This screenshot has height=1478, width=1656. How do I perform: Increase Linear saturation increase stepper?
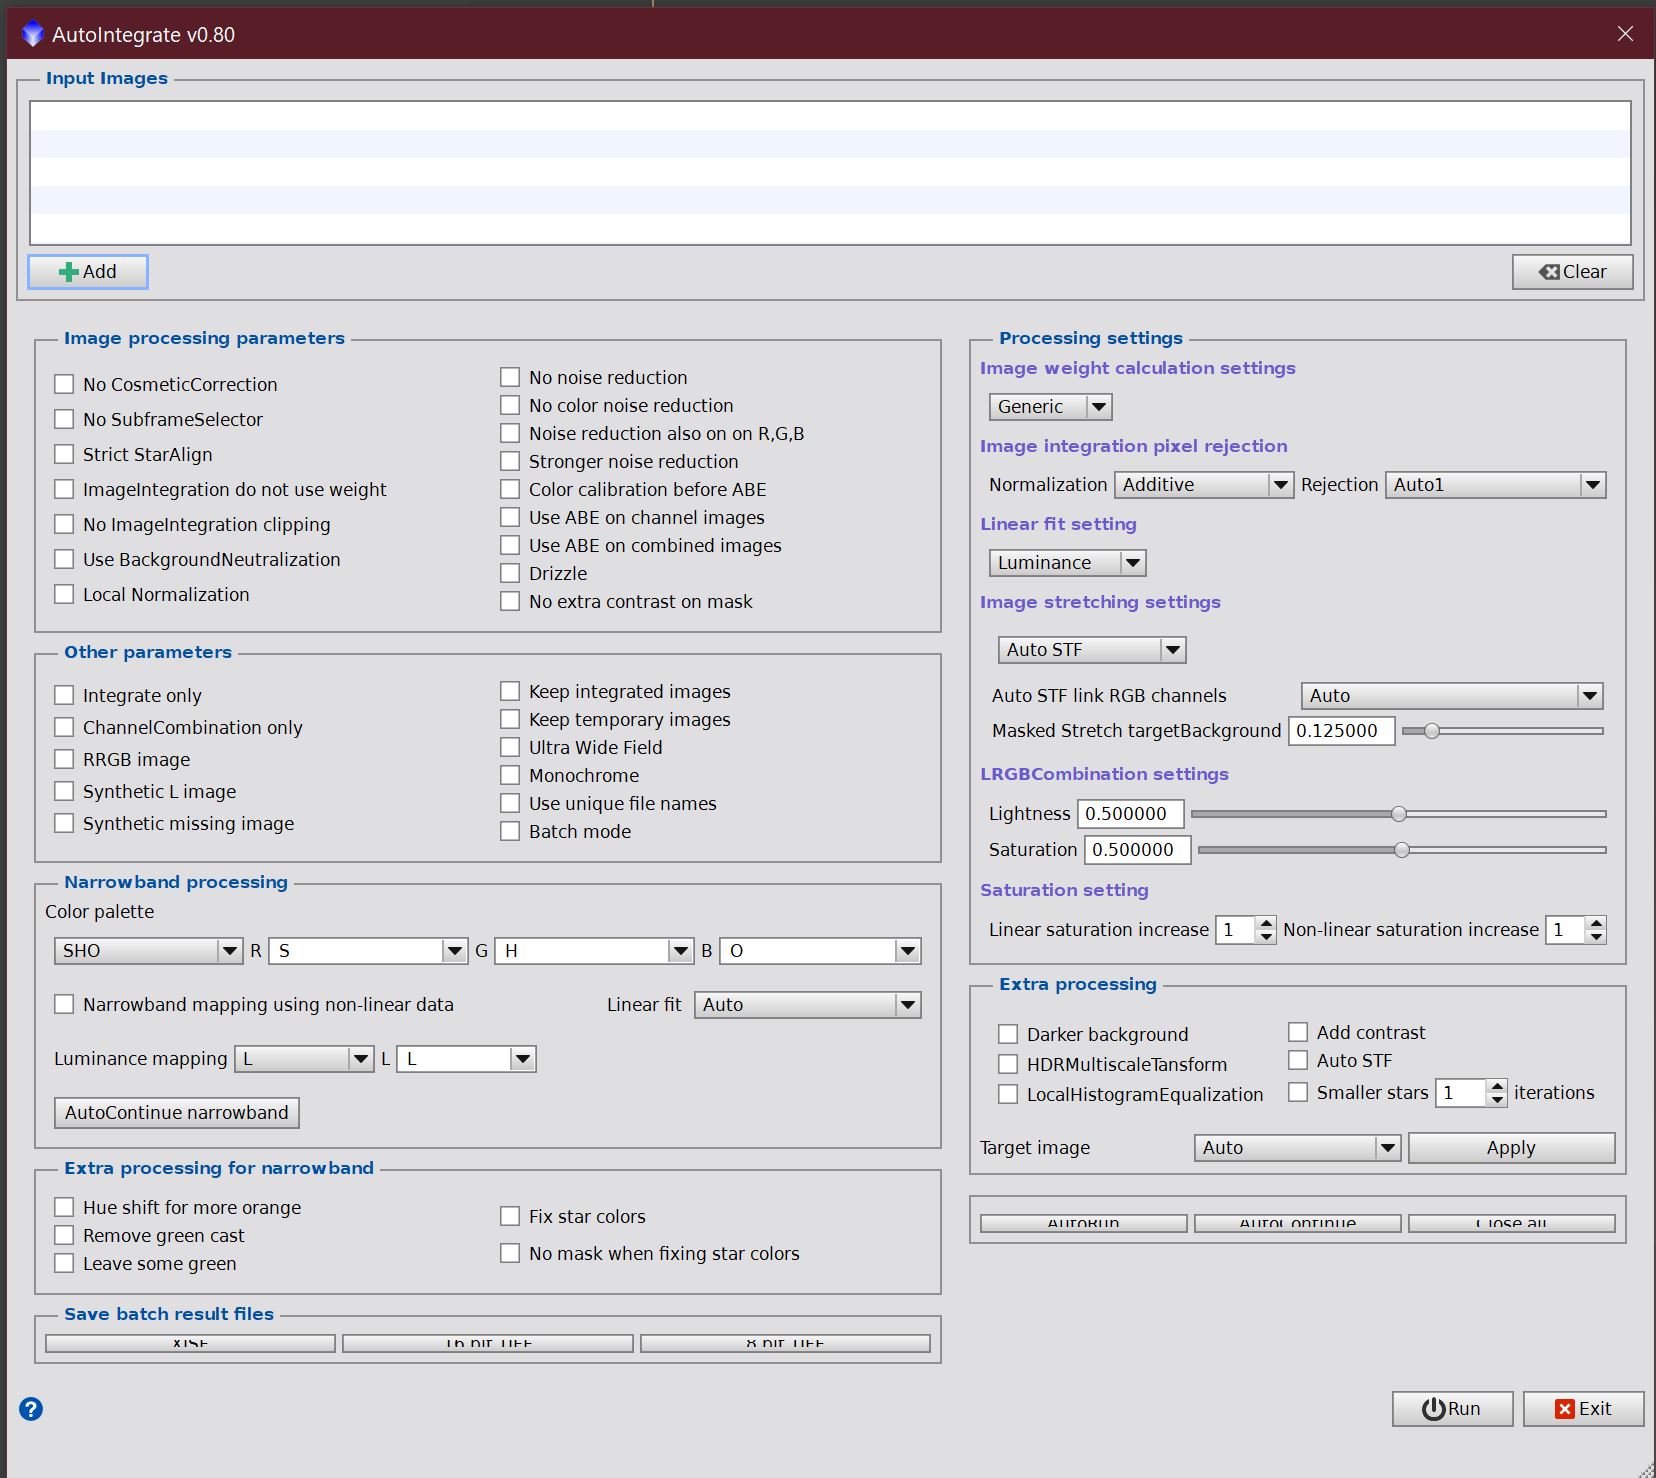pyautogui.click(x=1266, y=923)
